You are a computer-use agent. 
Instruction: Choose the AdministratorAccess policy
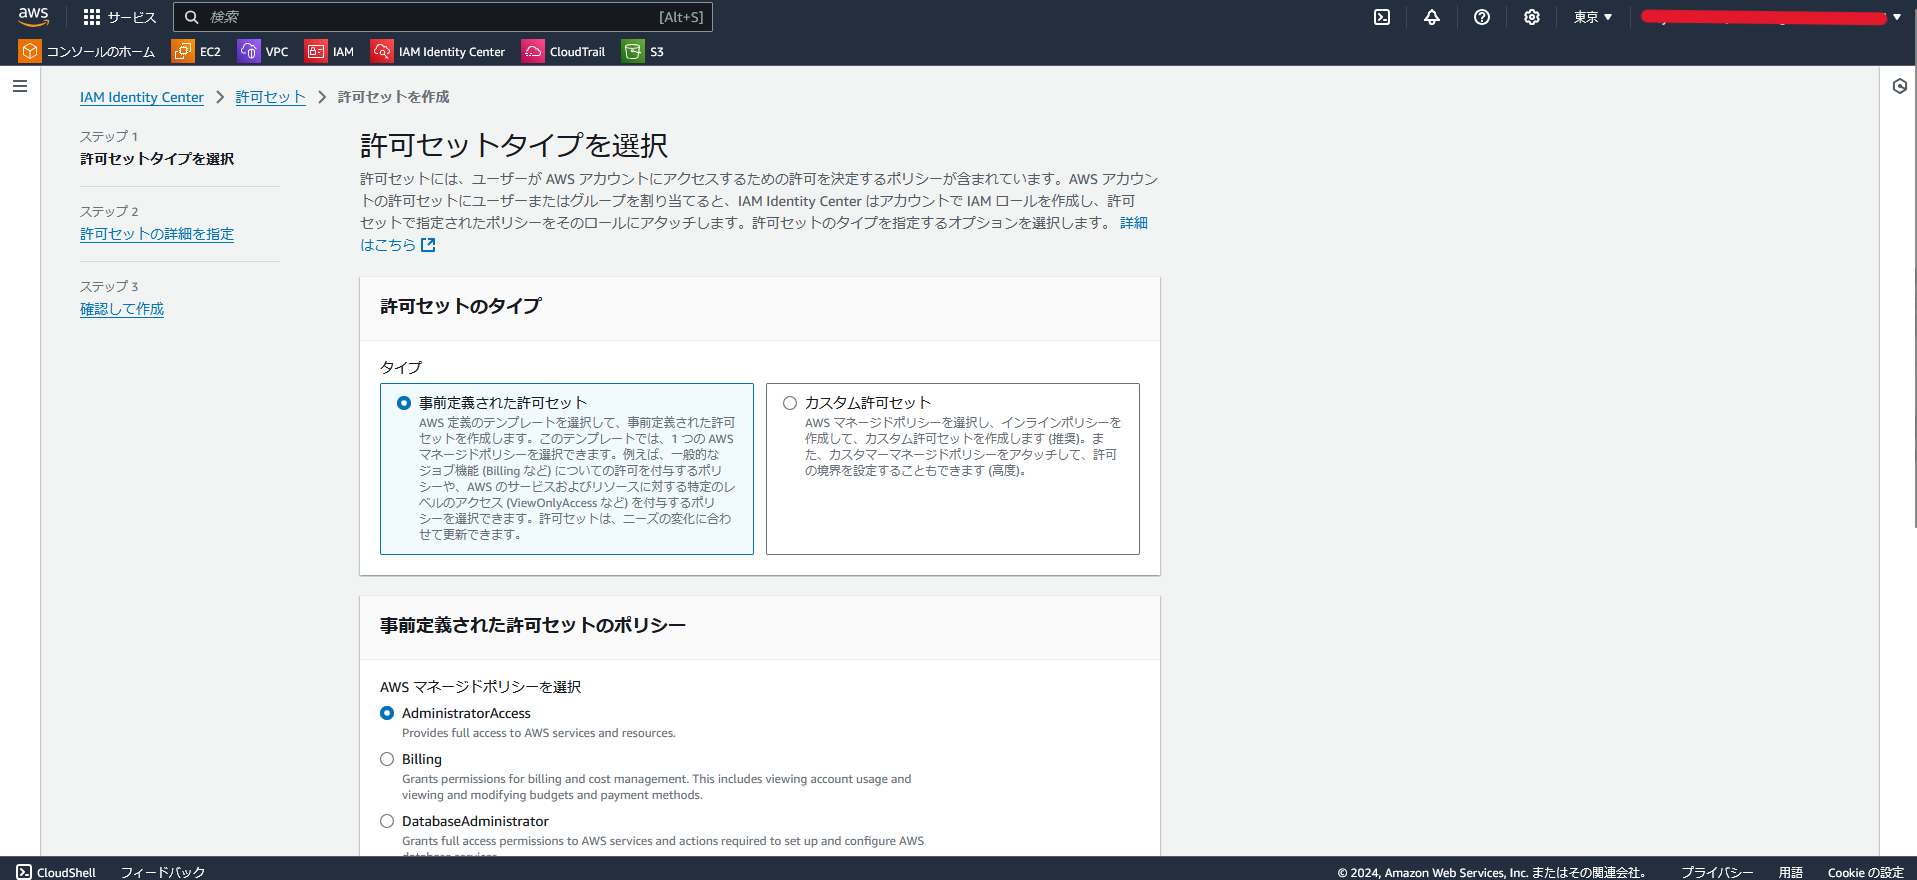(387, 713)
